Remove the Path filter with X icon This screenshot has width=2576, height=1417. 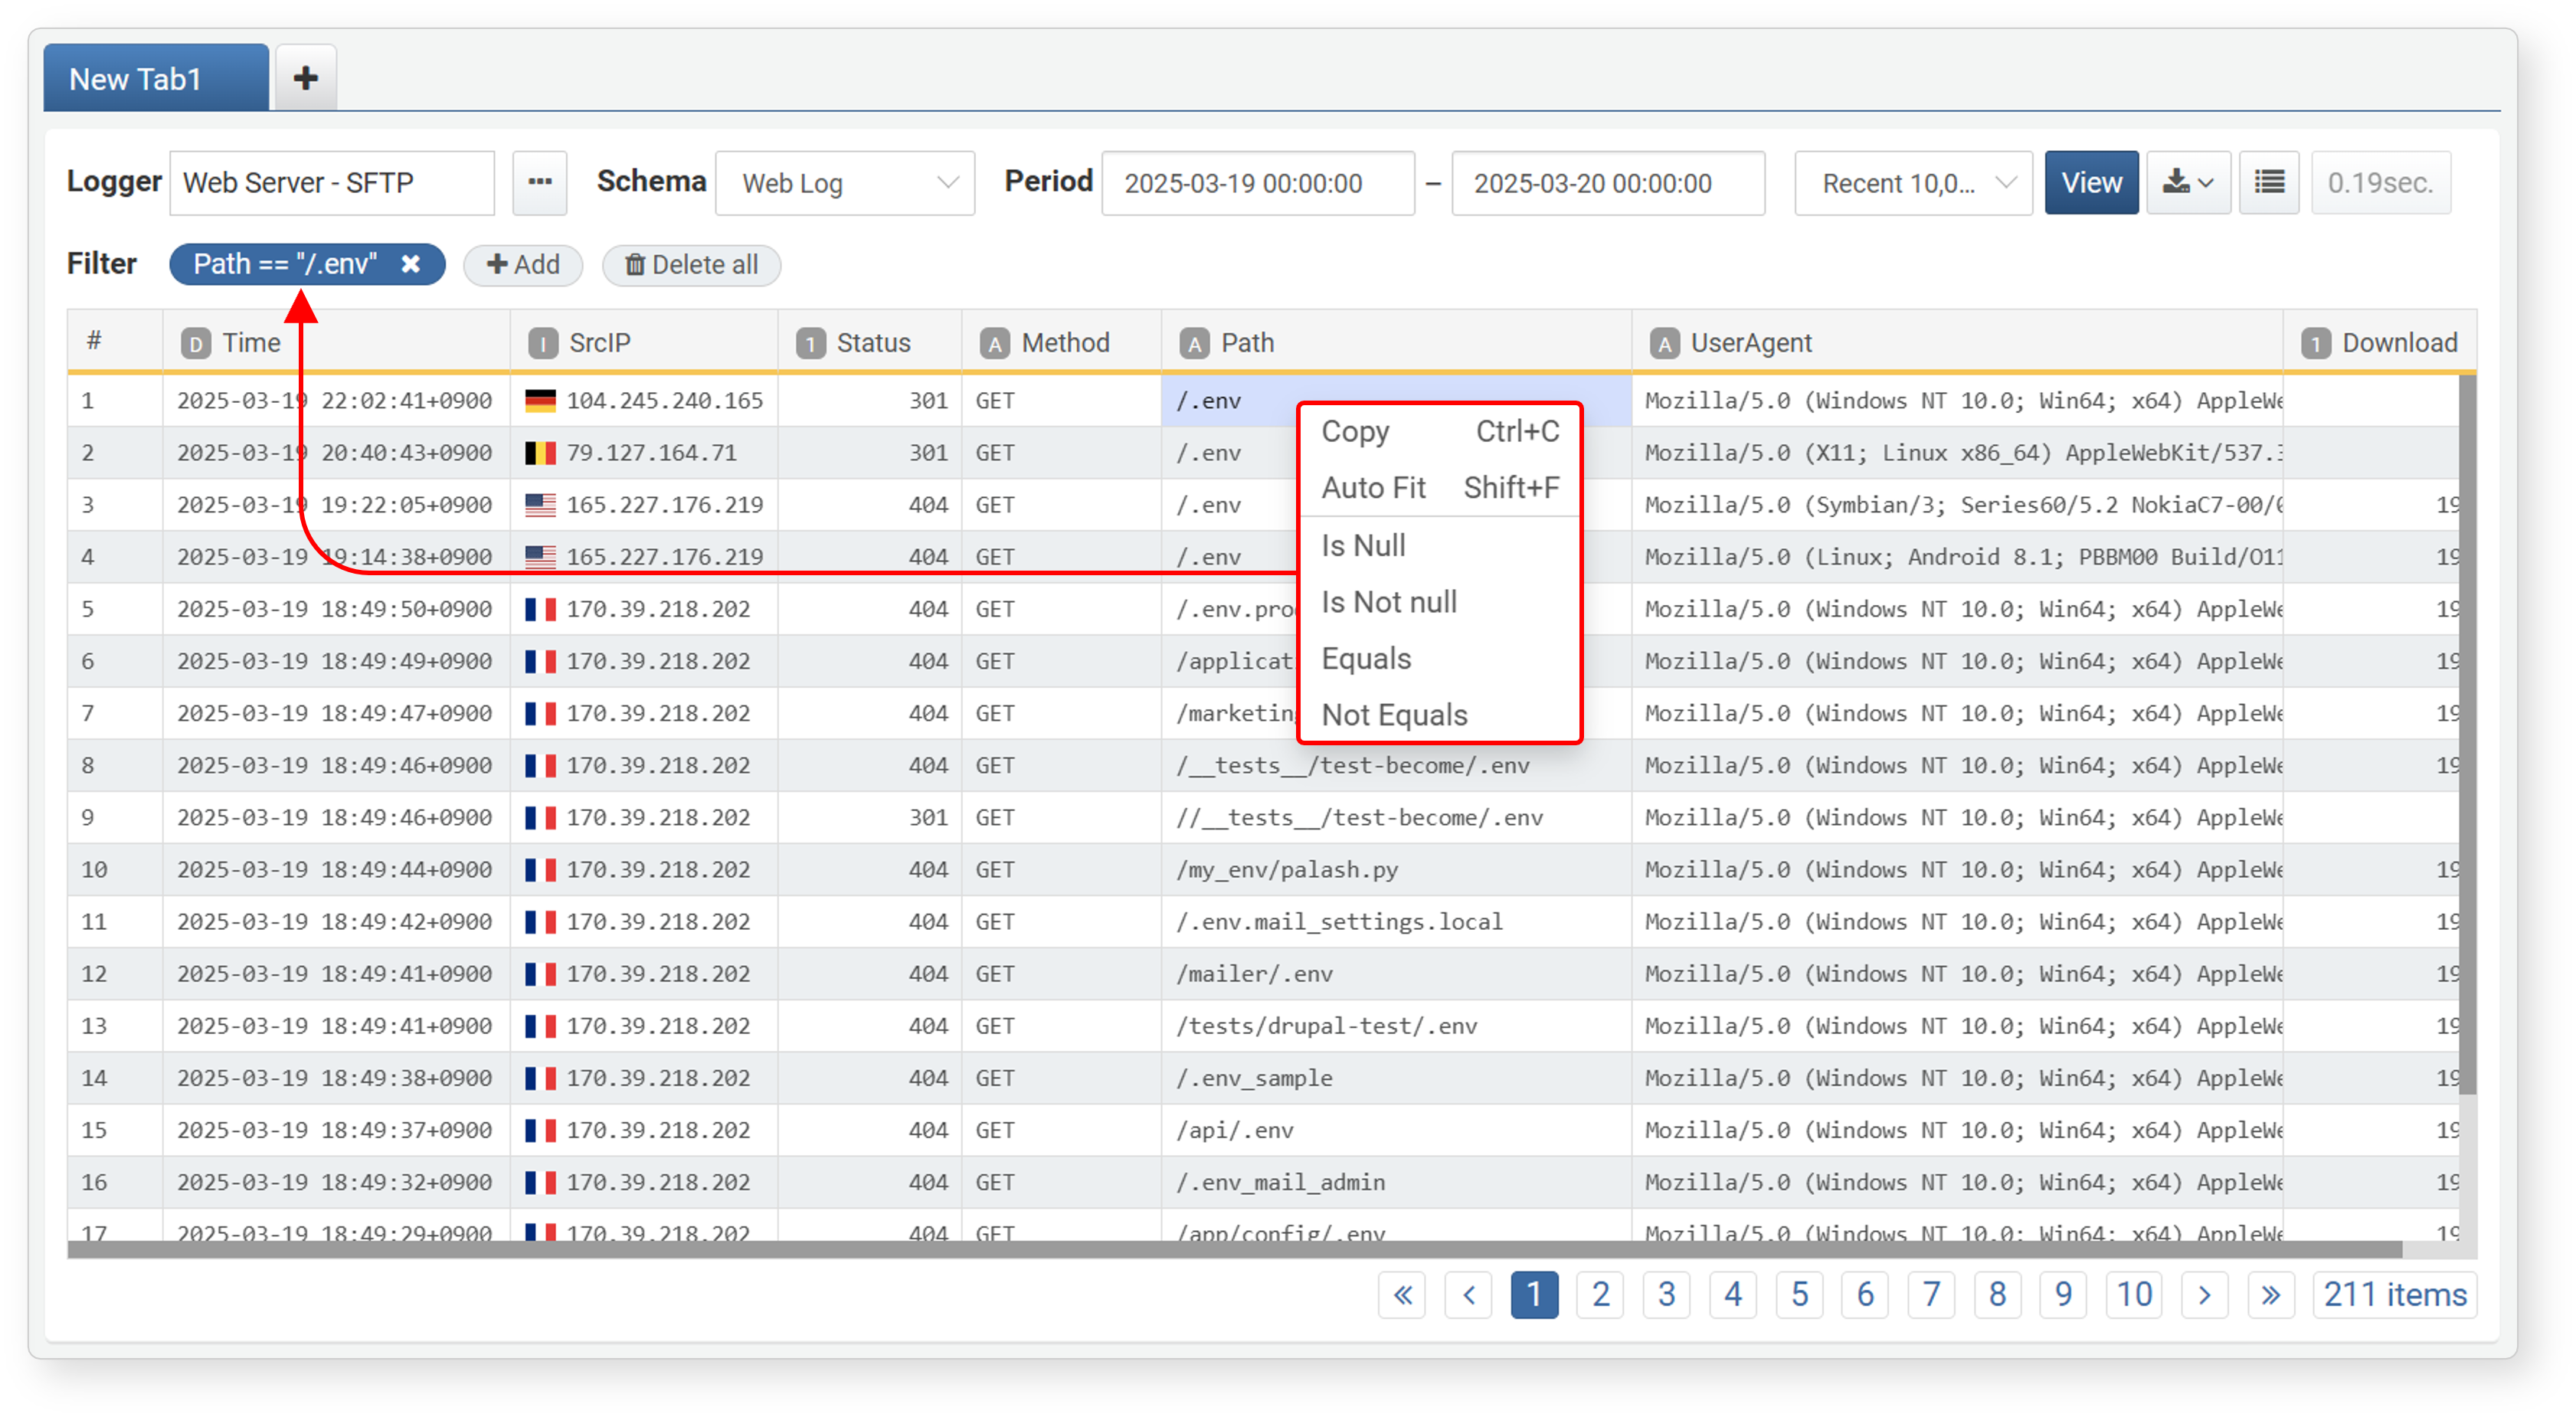click(411, 264)
